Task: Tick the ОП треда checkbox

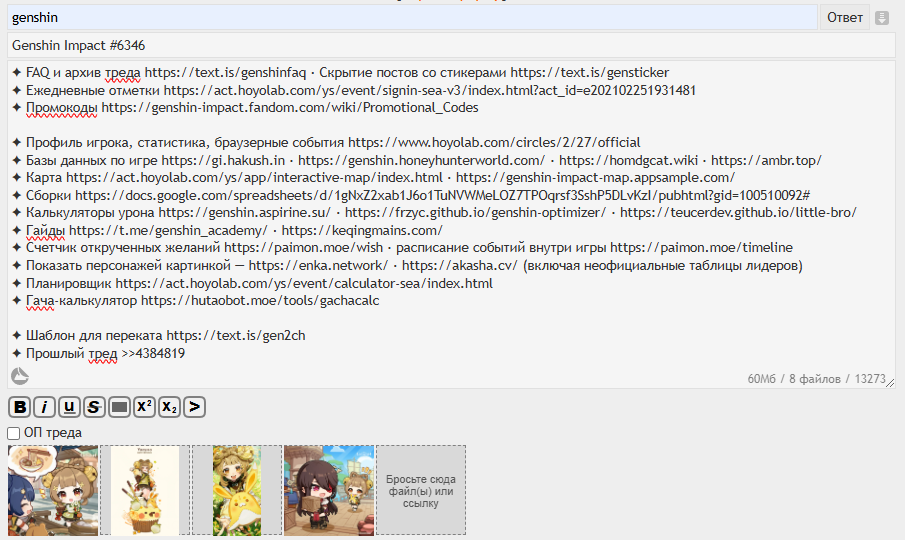Action: tap(14, 433)
